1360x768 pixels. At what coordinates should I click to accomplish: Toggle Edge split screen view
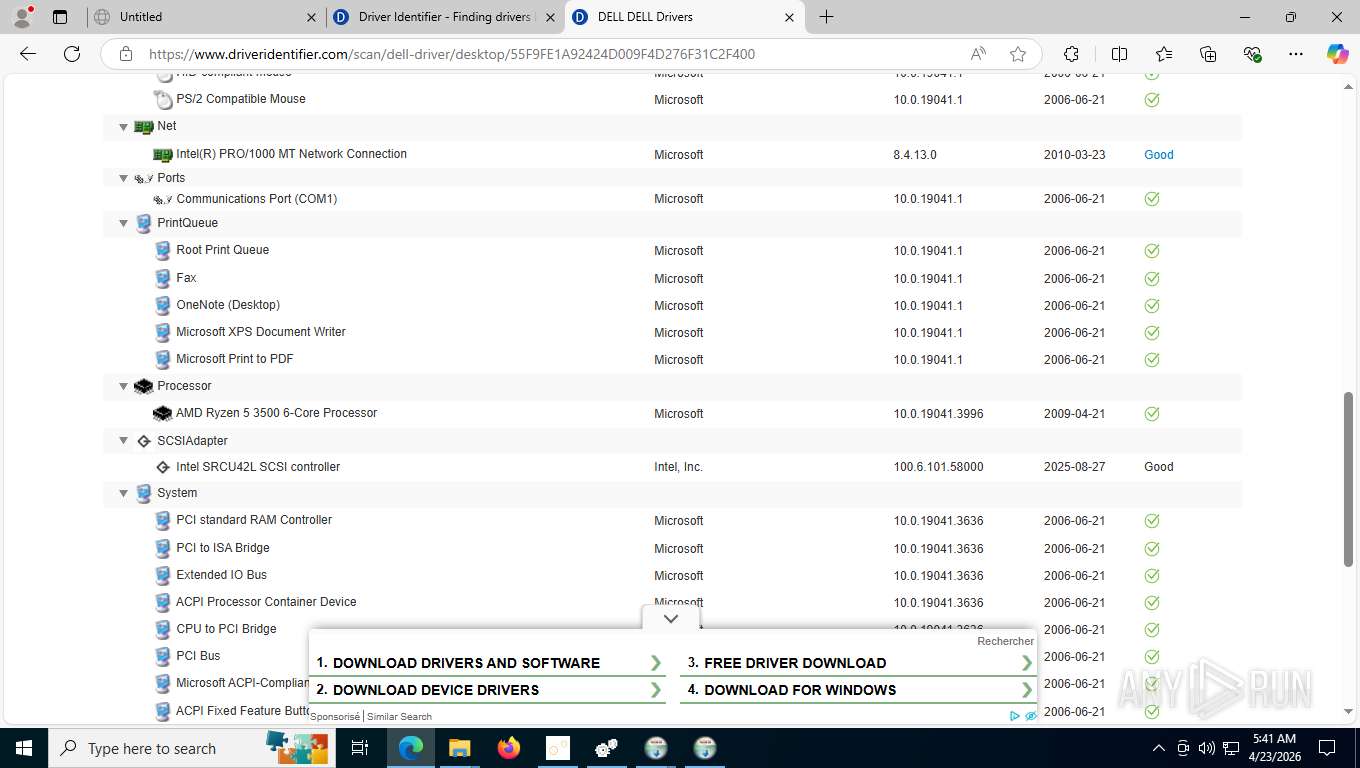click(1120, 54)
